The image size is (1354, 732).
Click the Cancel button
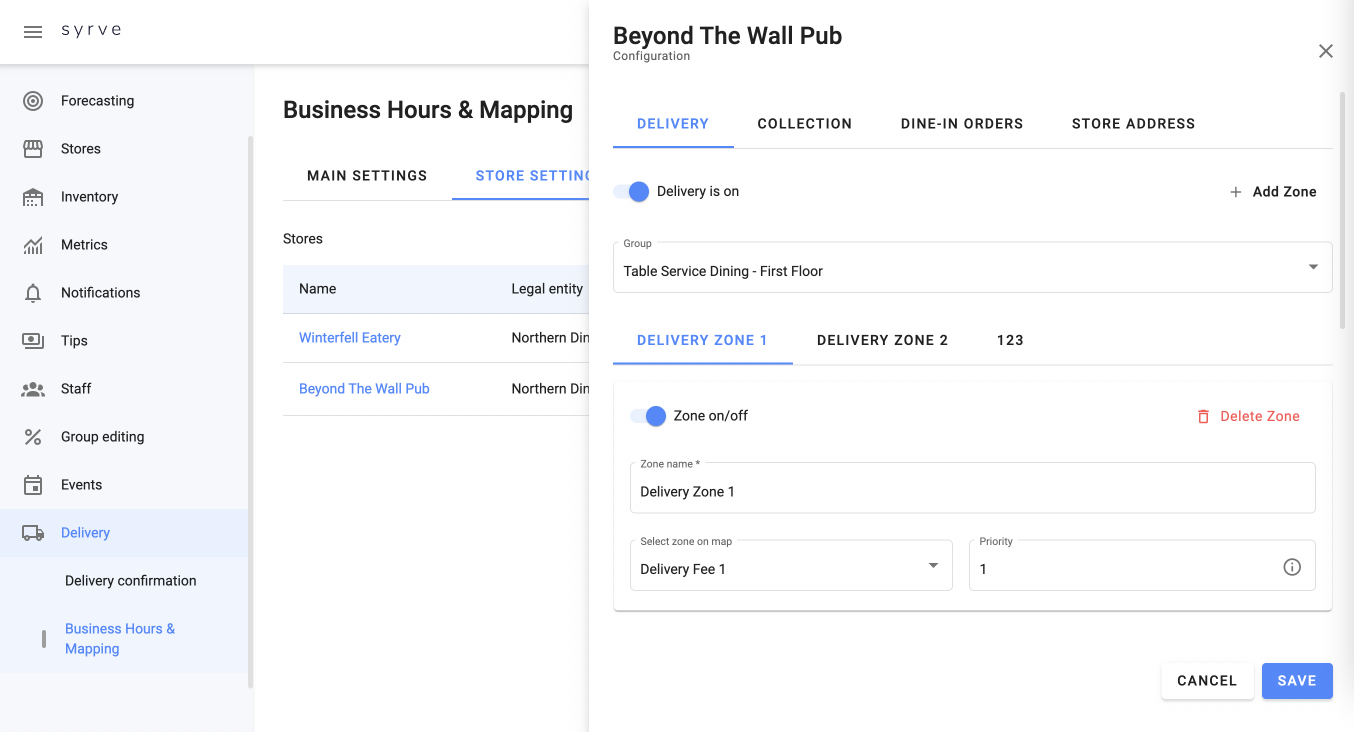[1206, 681]
